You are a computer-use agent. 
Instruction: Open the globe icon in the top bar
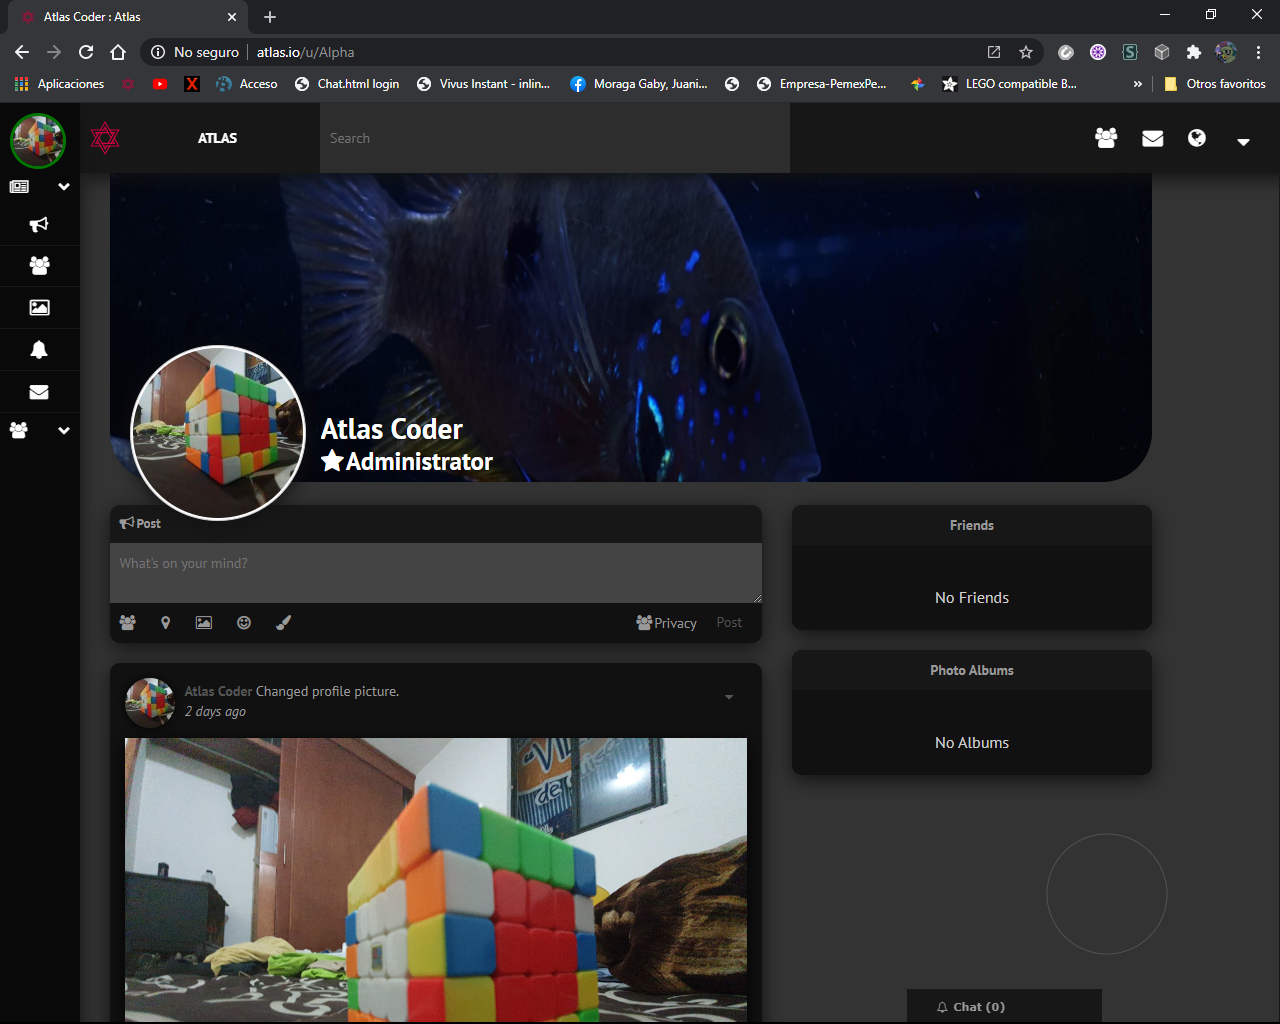click(1196, 139)
